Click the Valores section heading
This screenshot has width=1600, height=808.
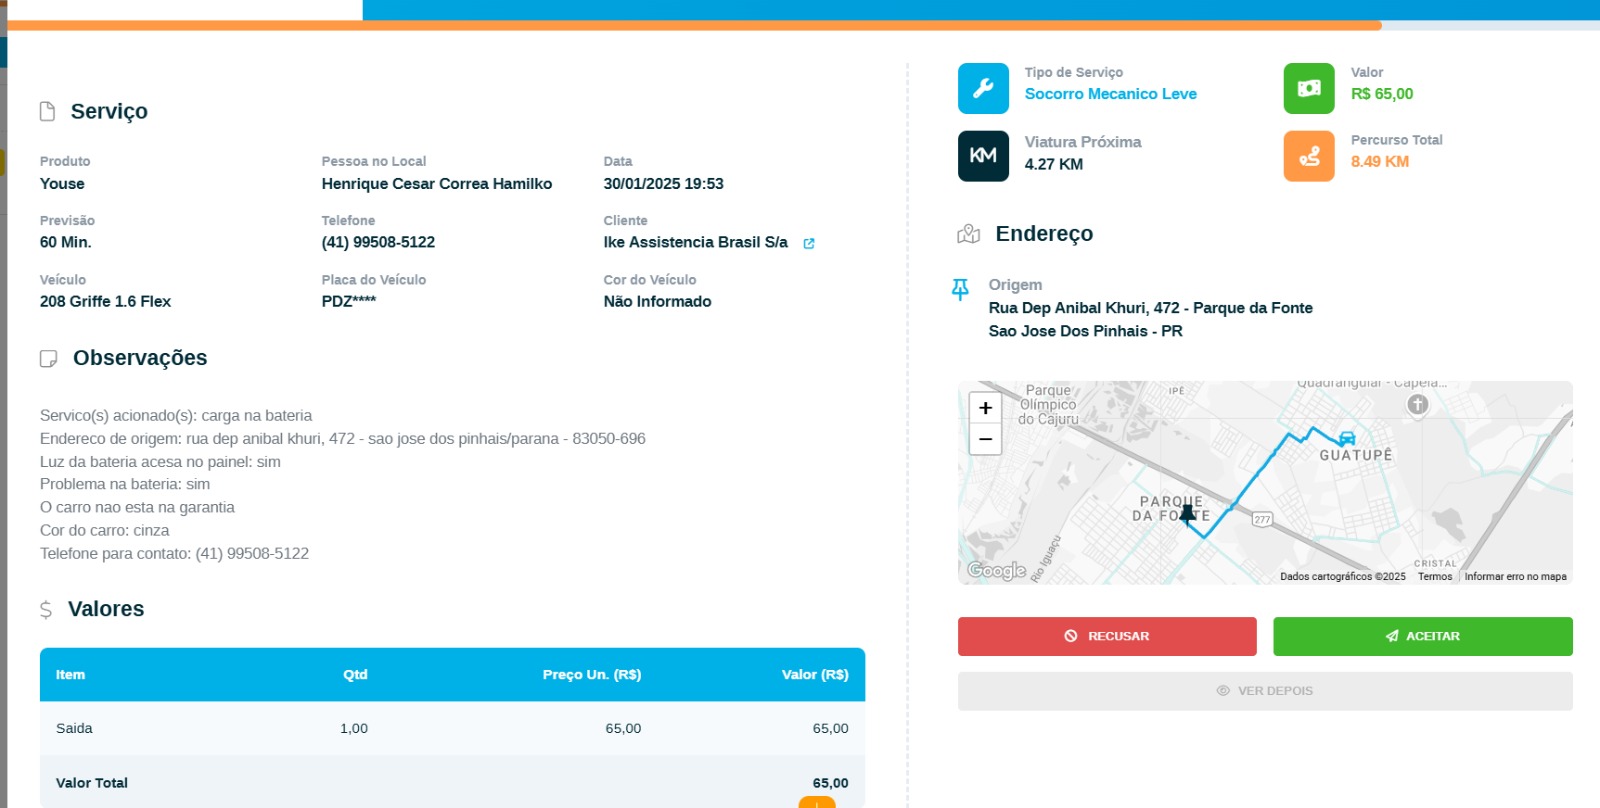coord(106,609)
